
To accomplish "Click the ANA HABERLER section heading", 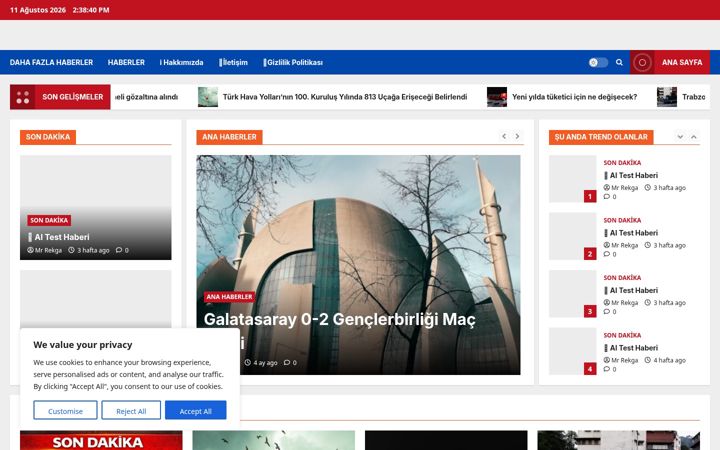I will 229,137.
